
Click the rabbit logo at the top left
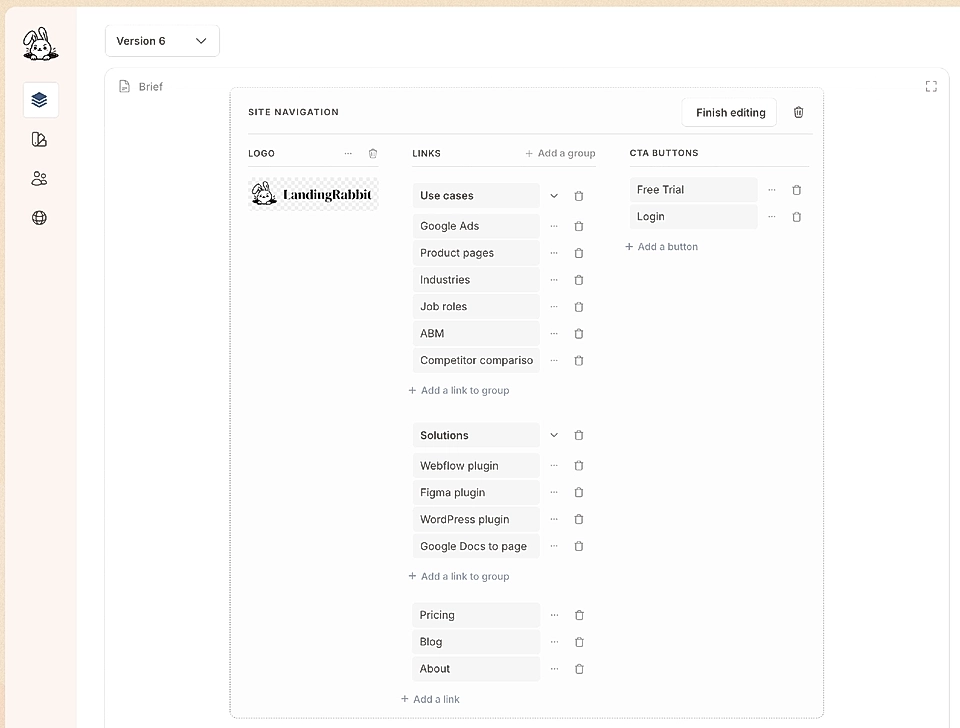(39, 43)
